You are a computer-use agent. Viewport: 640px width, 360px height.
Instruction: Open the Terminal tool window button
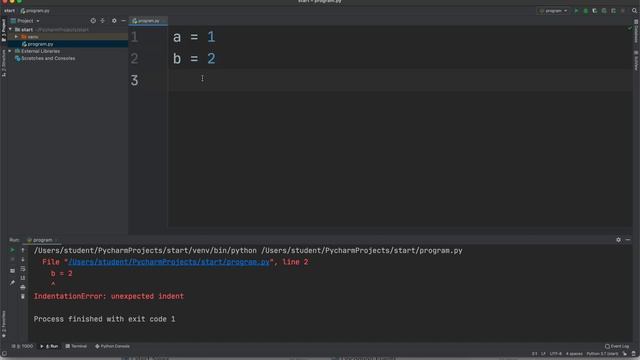pyautogui.click(x=76, y=346)
